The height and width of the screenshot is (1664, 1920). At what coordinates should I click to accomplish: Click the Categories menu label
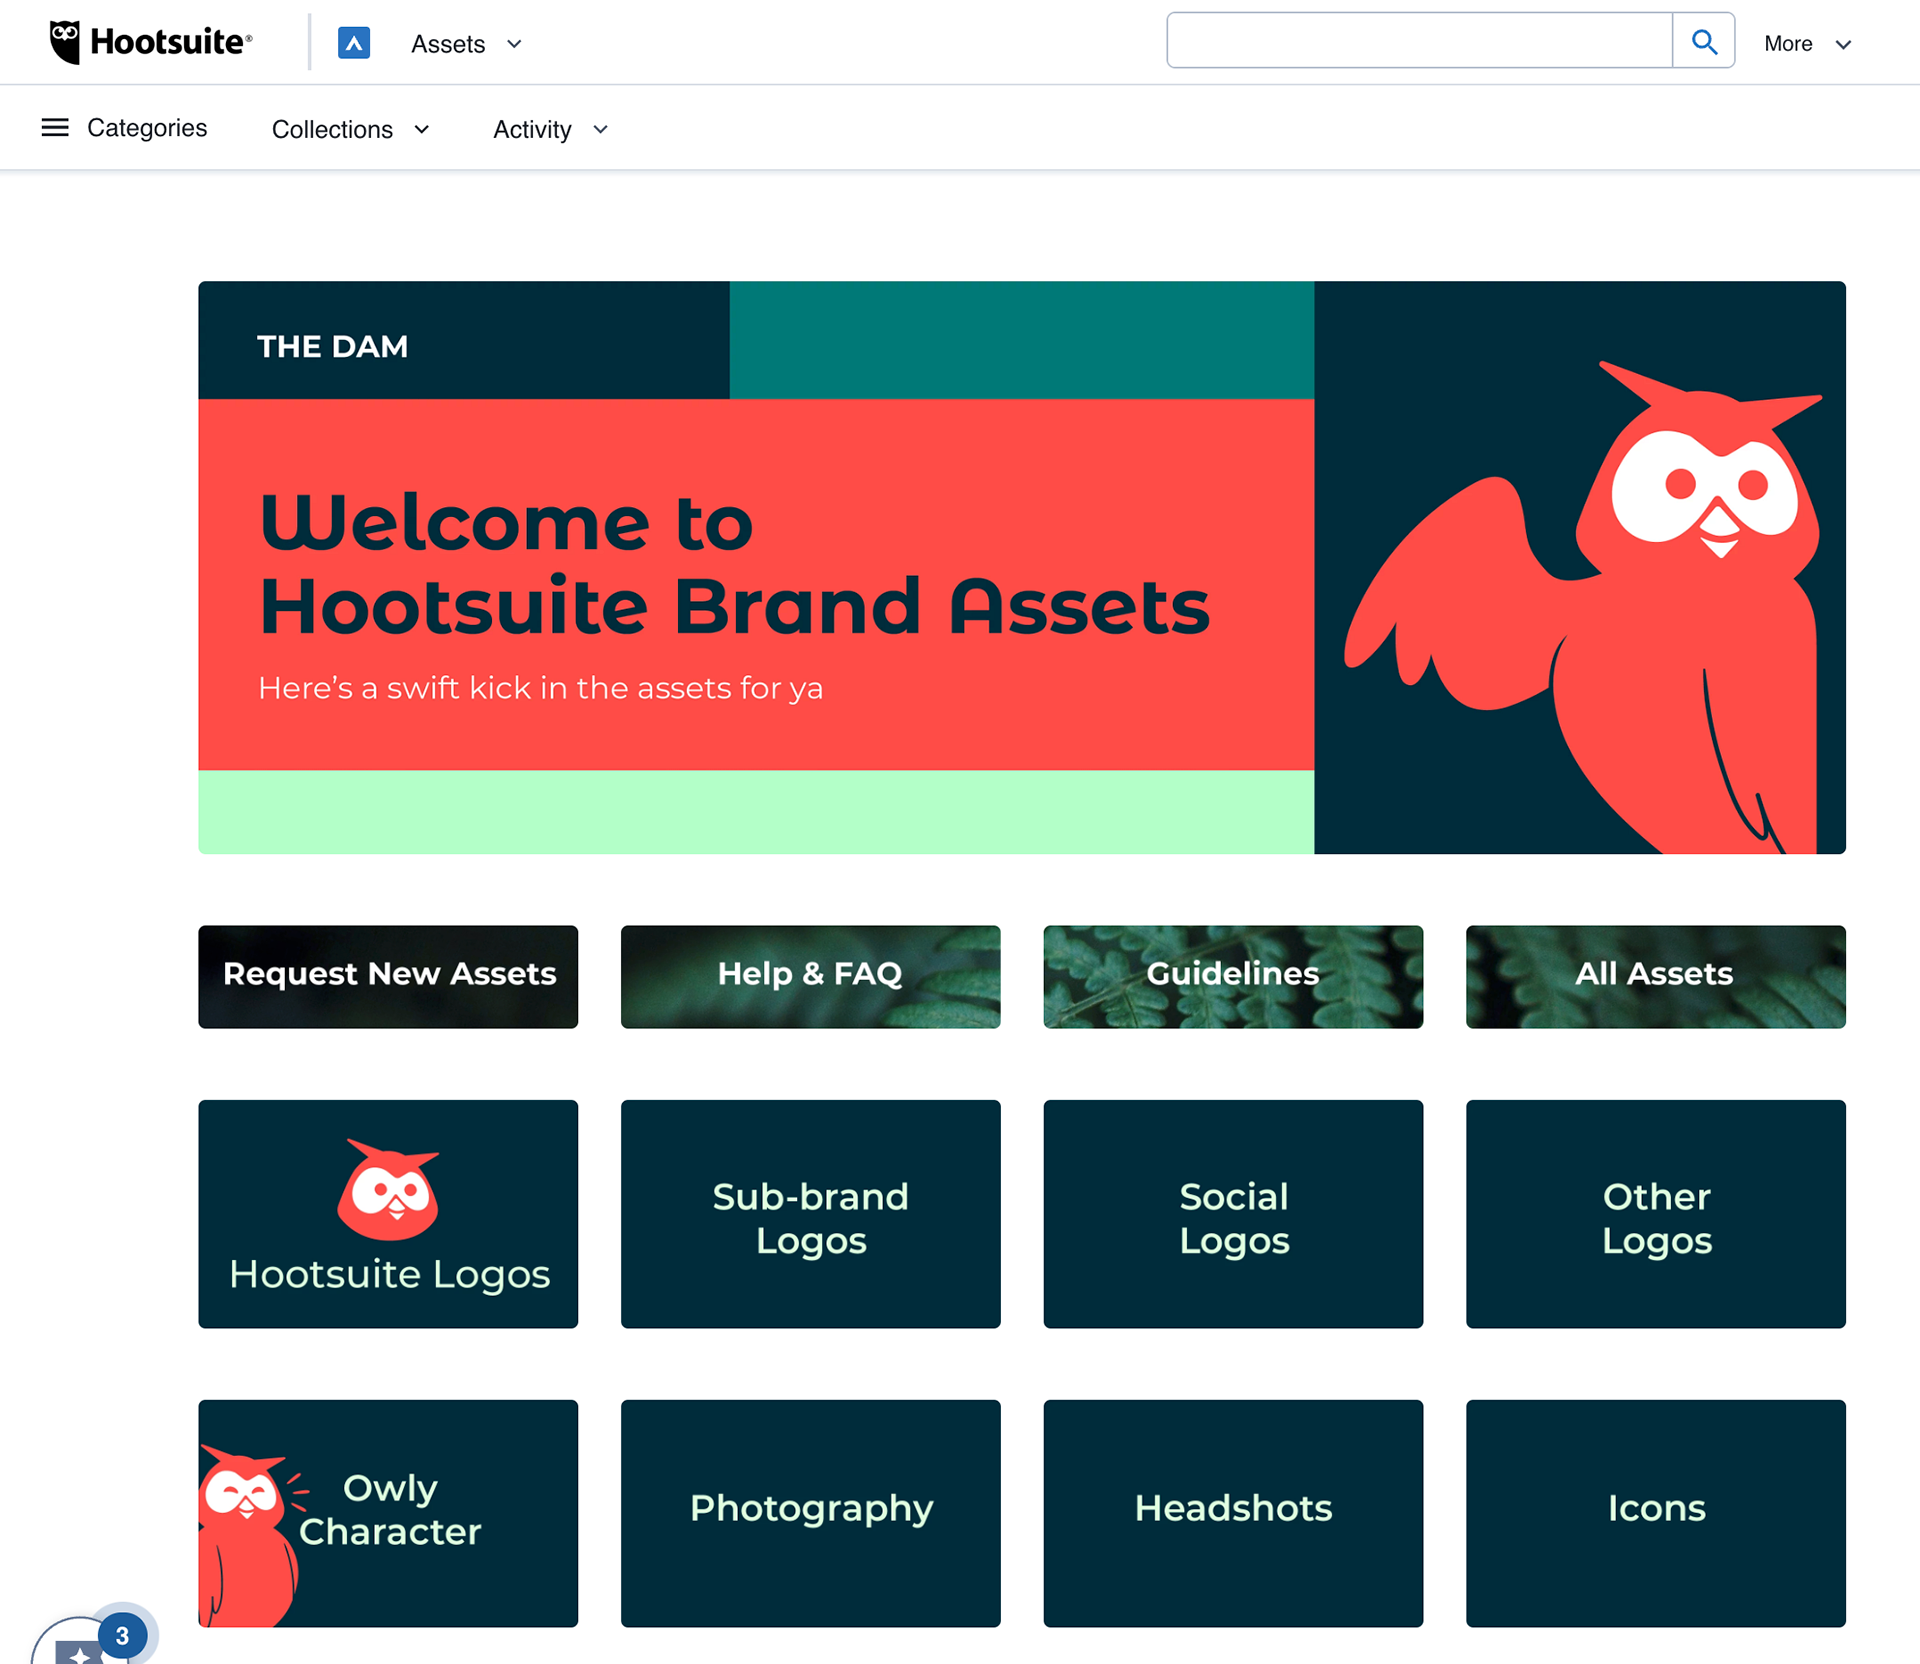(x=147, y=128)
